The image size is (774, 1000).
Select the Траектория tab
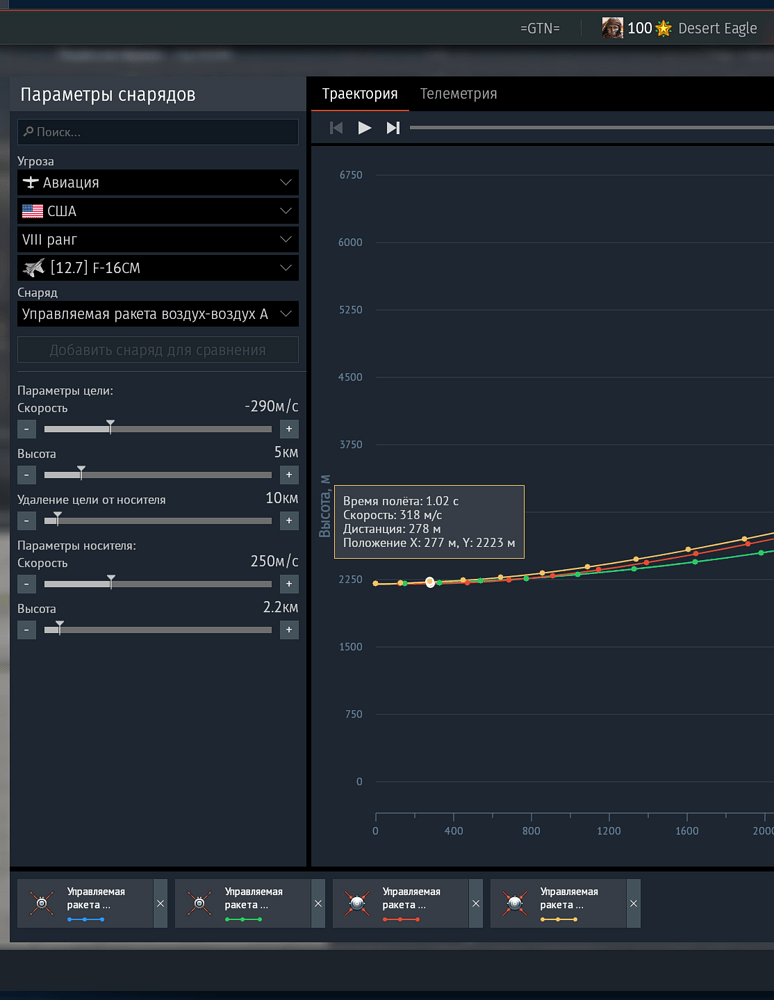tap(360, 94)
